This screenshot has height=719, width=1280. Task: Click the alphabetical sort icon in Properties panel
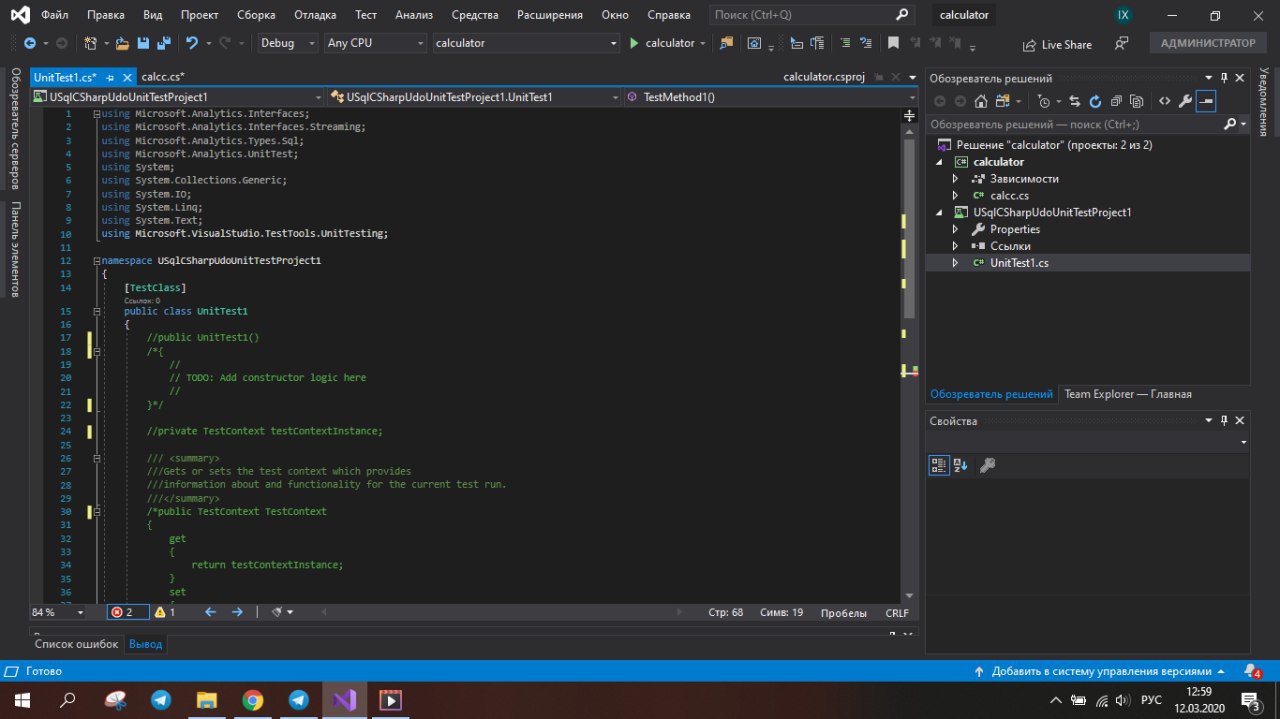tap(961, 465)
